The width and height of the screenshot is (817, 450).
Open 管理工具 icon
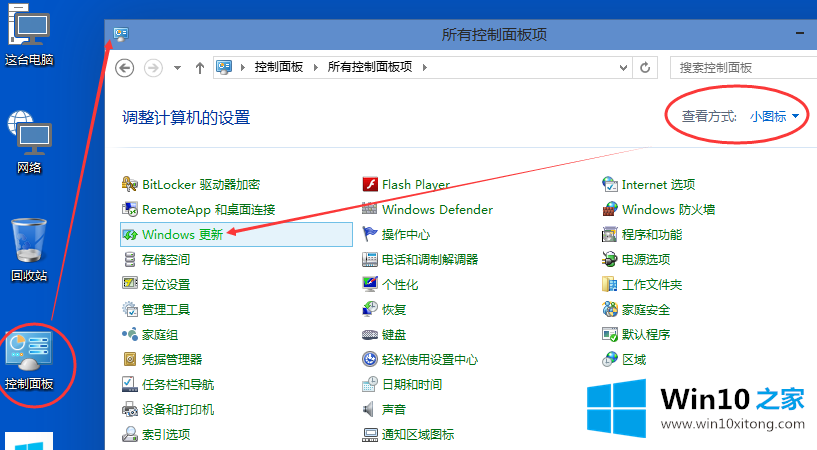pyautogui.click(x=130, y=309)
